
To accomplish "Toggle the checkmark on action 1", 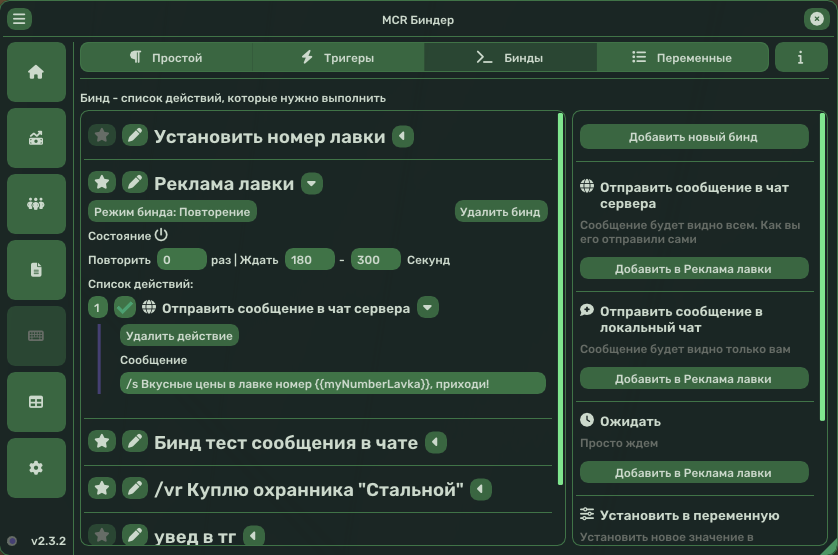I will pyautogui.click(x=125, y=308).
